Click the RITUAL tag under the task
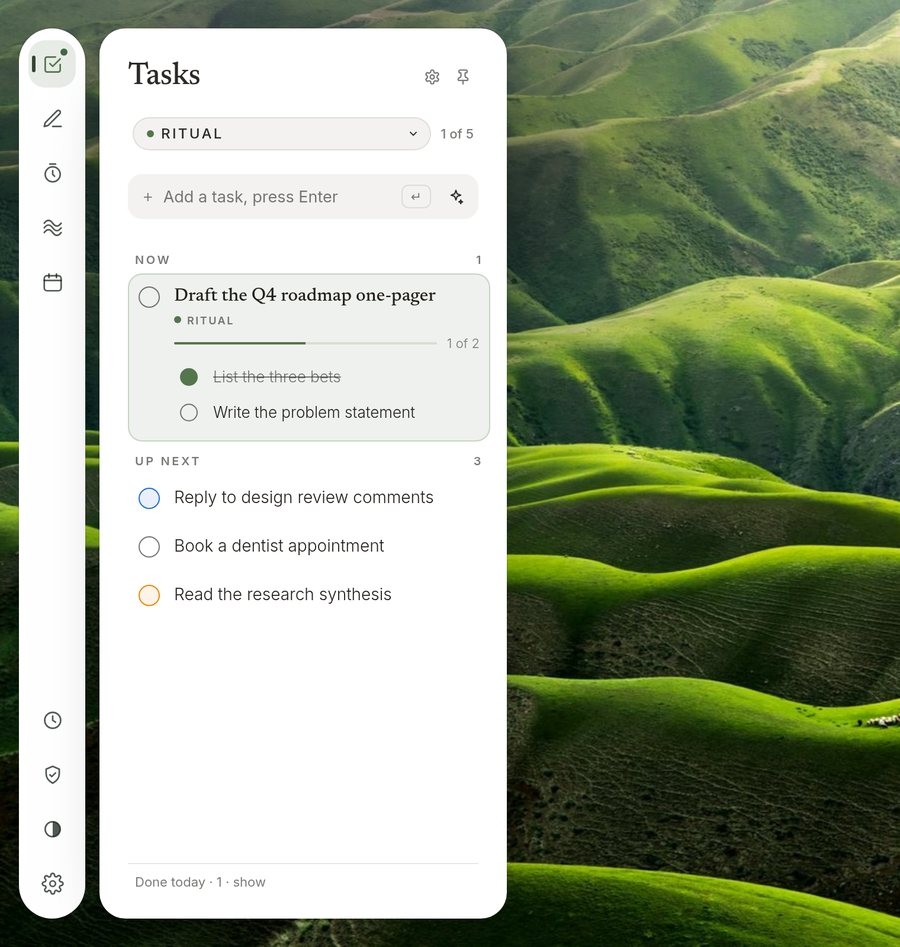The width and height of the screenshot is (900, 947). pyautogui.click(x=204, y=320)
